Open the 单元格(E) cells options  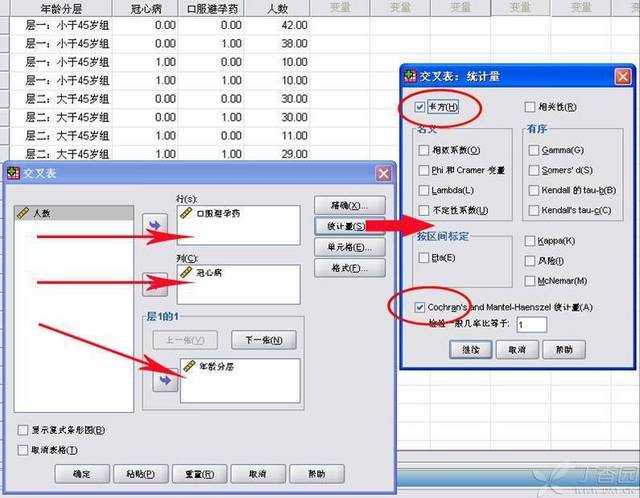click(345, 247)
